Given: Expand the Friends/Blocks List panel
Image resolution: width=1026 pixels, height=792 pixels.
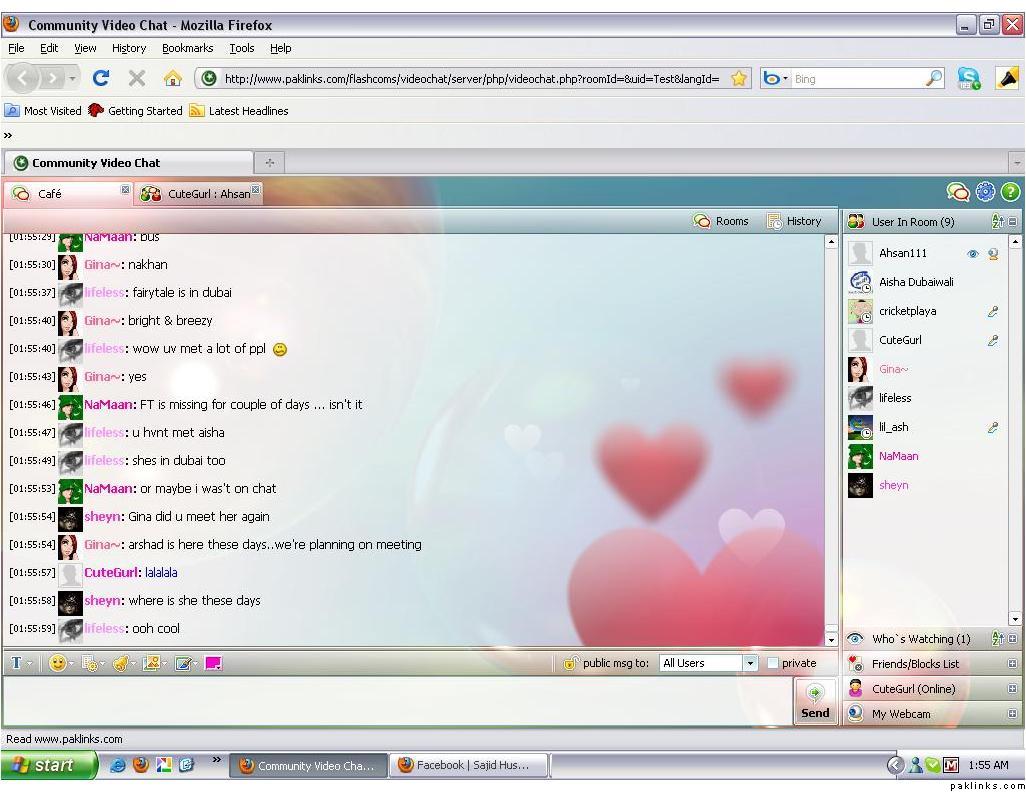Looking at the screenshot, I should coord(1012,664).
